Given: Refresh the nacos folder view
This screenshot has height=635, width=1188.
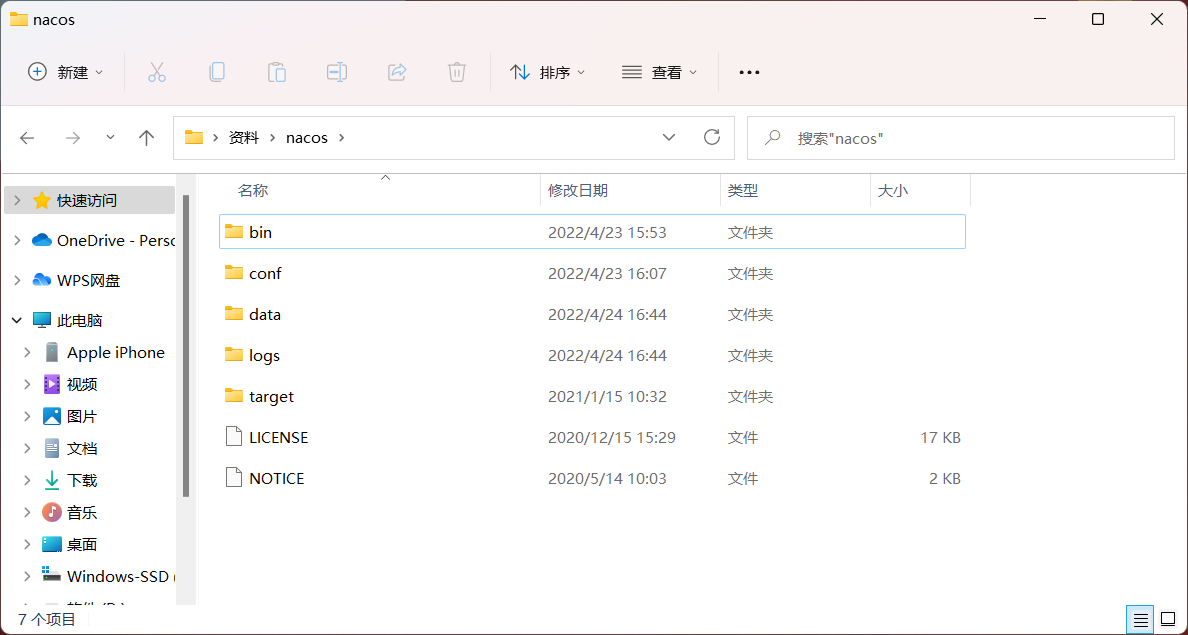Looking at the screenshot, I should (x=711, y=137).
